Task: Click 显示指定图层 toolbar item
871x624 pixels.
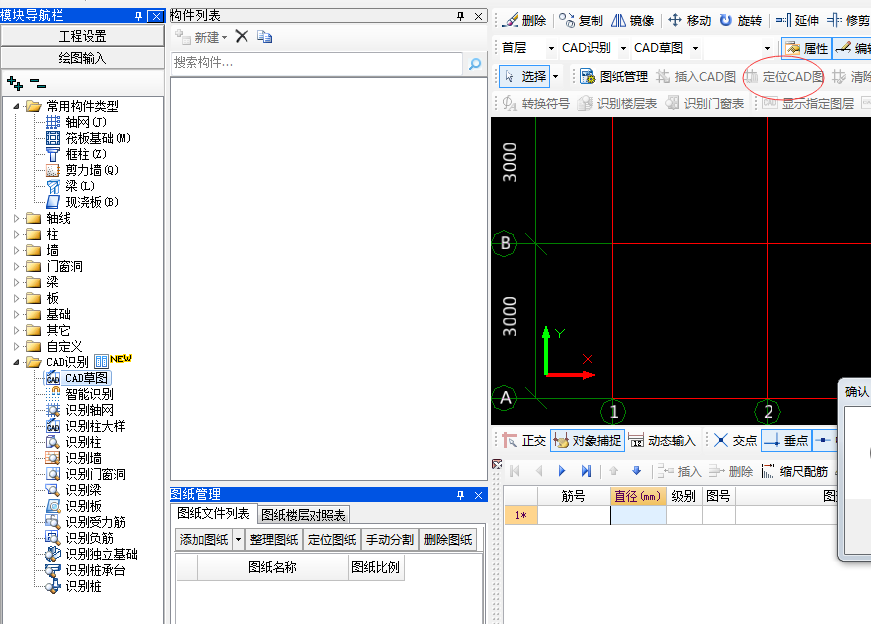Action: point(808,103)
